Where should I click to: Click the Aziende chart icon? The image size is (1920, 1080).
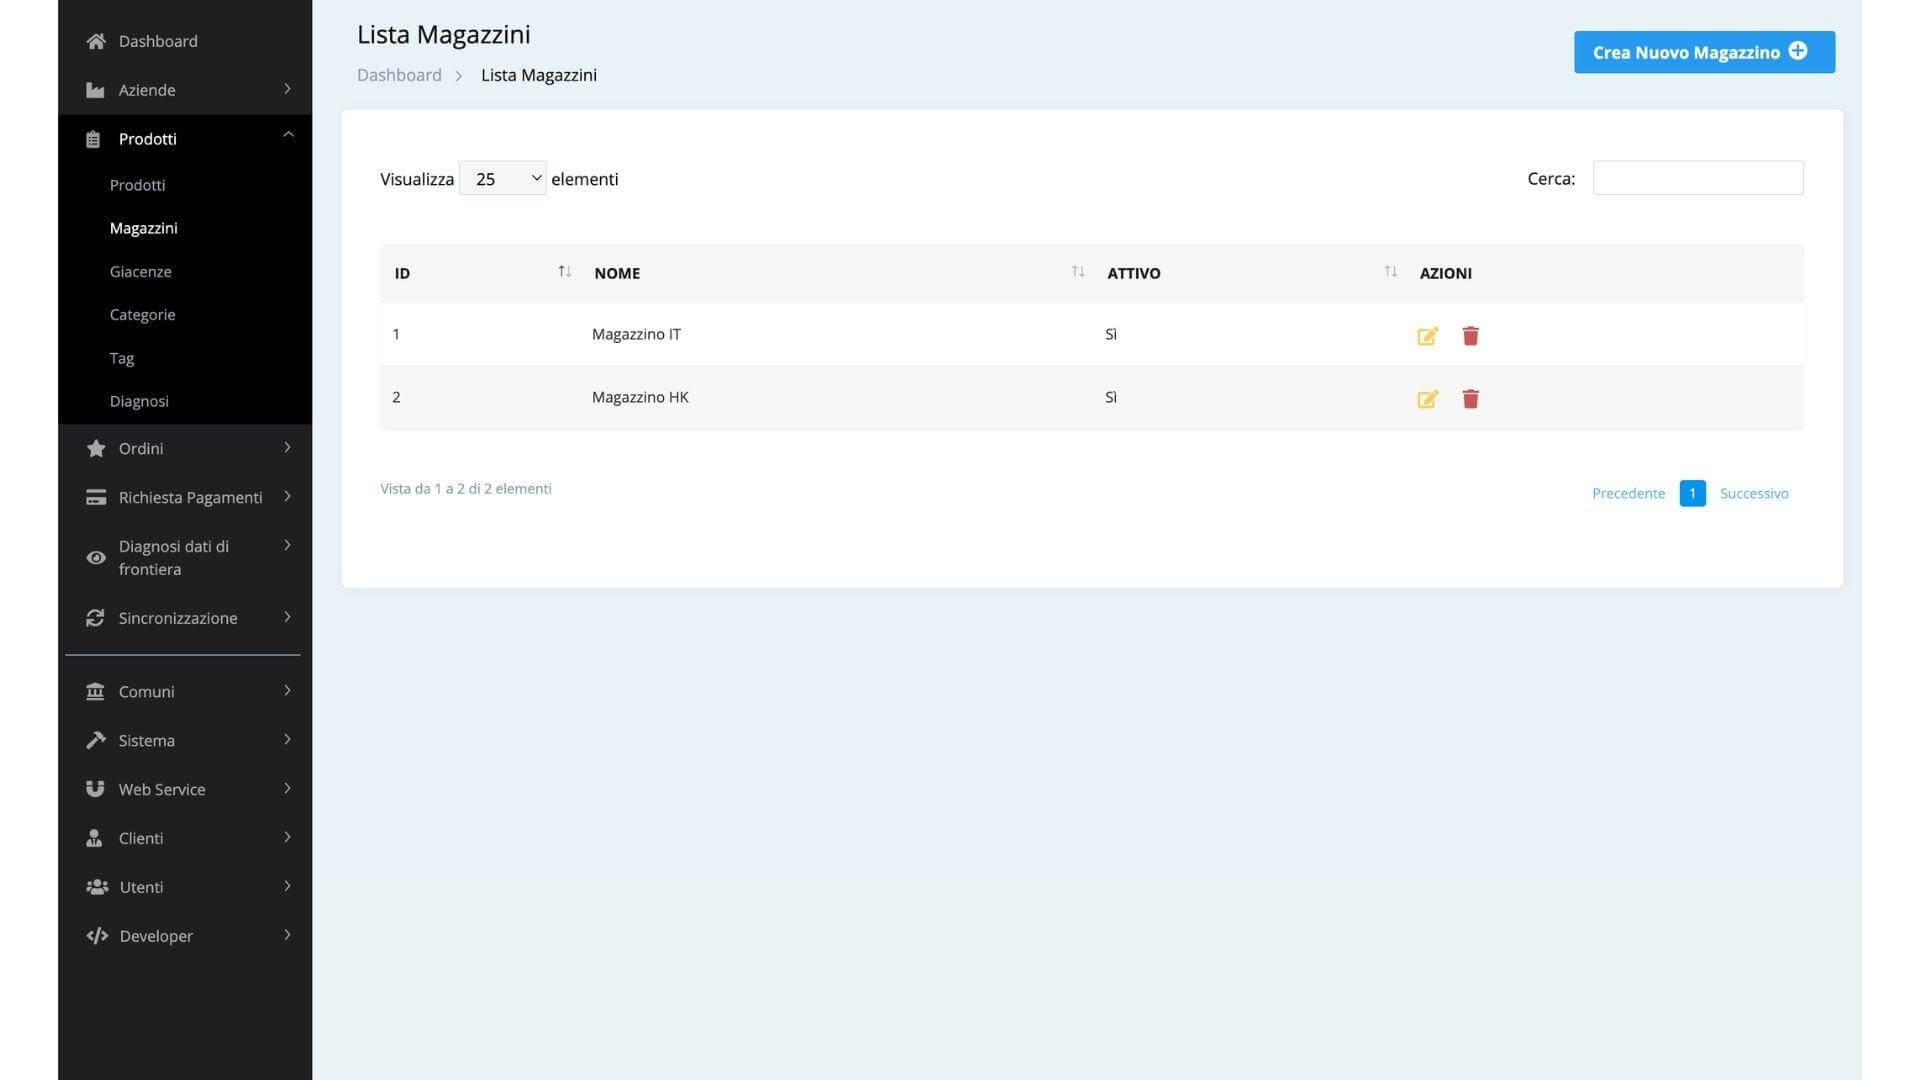pyautogui.click(x=95, y=90)
